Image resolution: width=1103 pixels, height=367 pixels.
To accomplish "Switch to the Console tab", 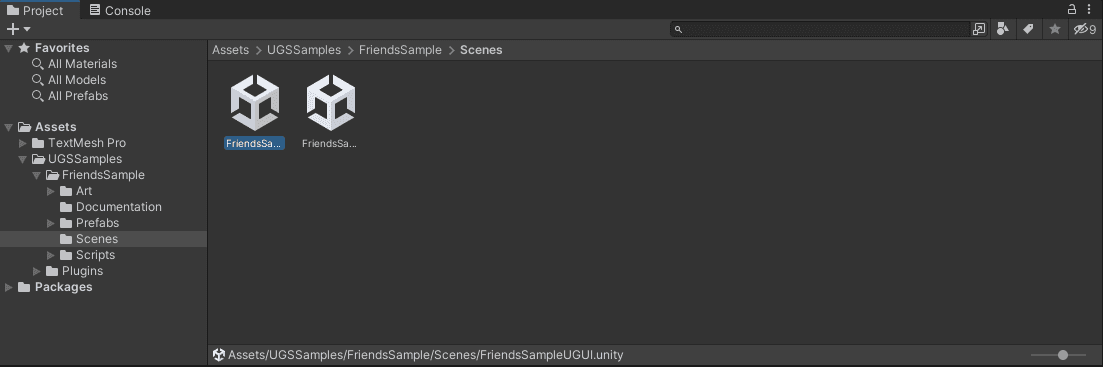I will point(120,11).
